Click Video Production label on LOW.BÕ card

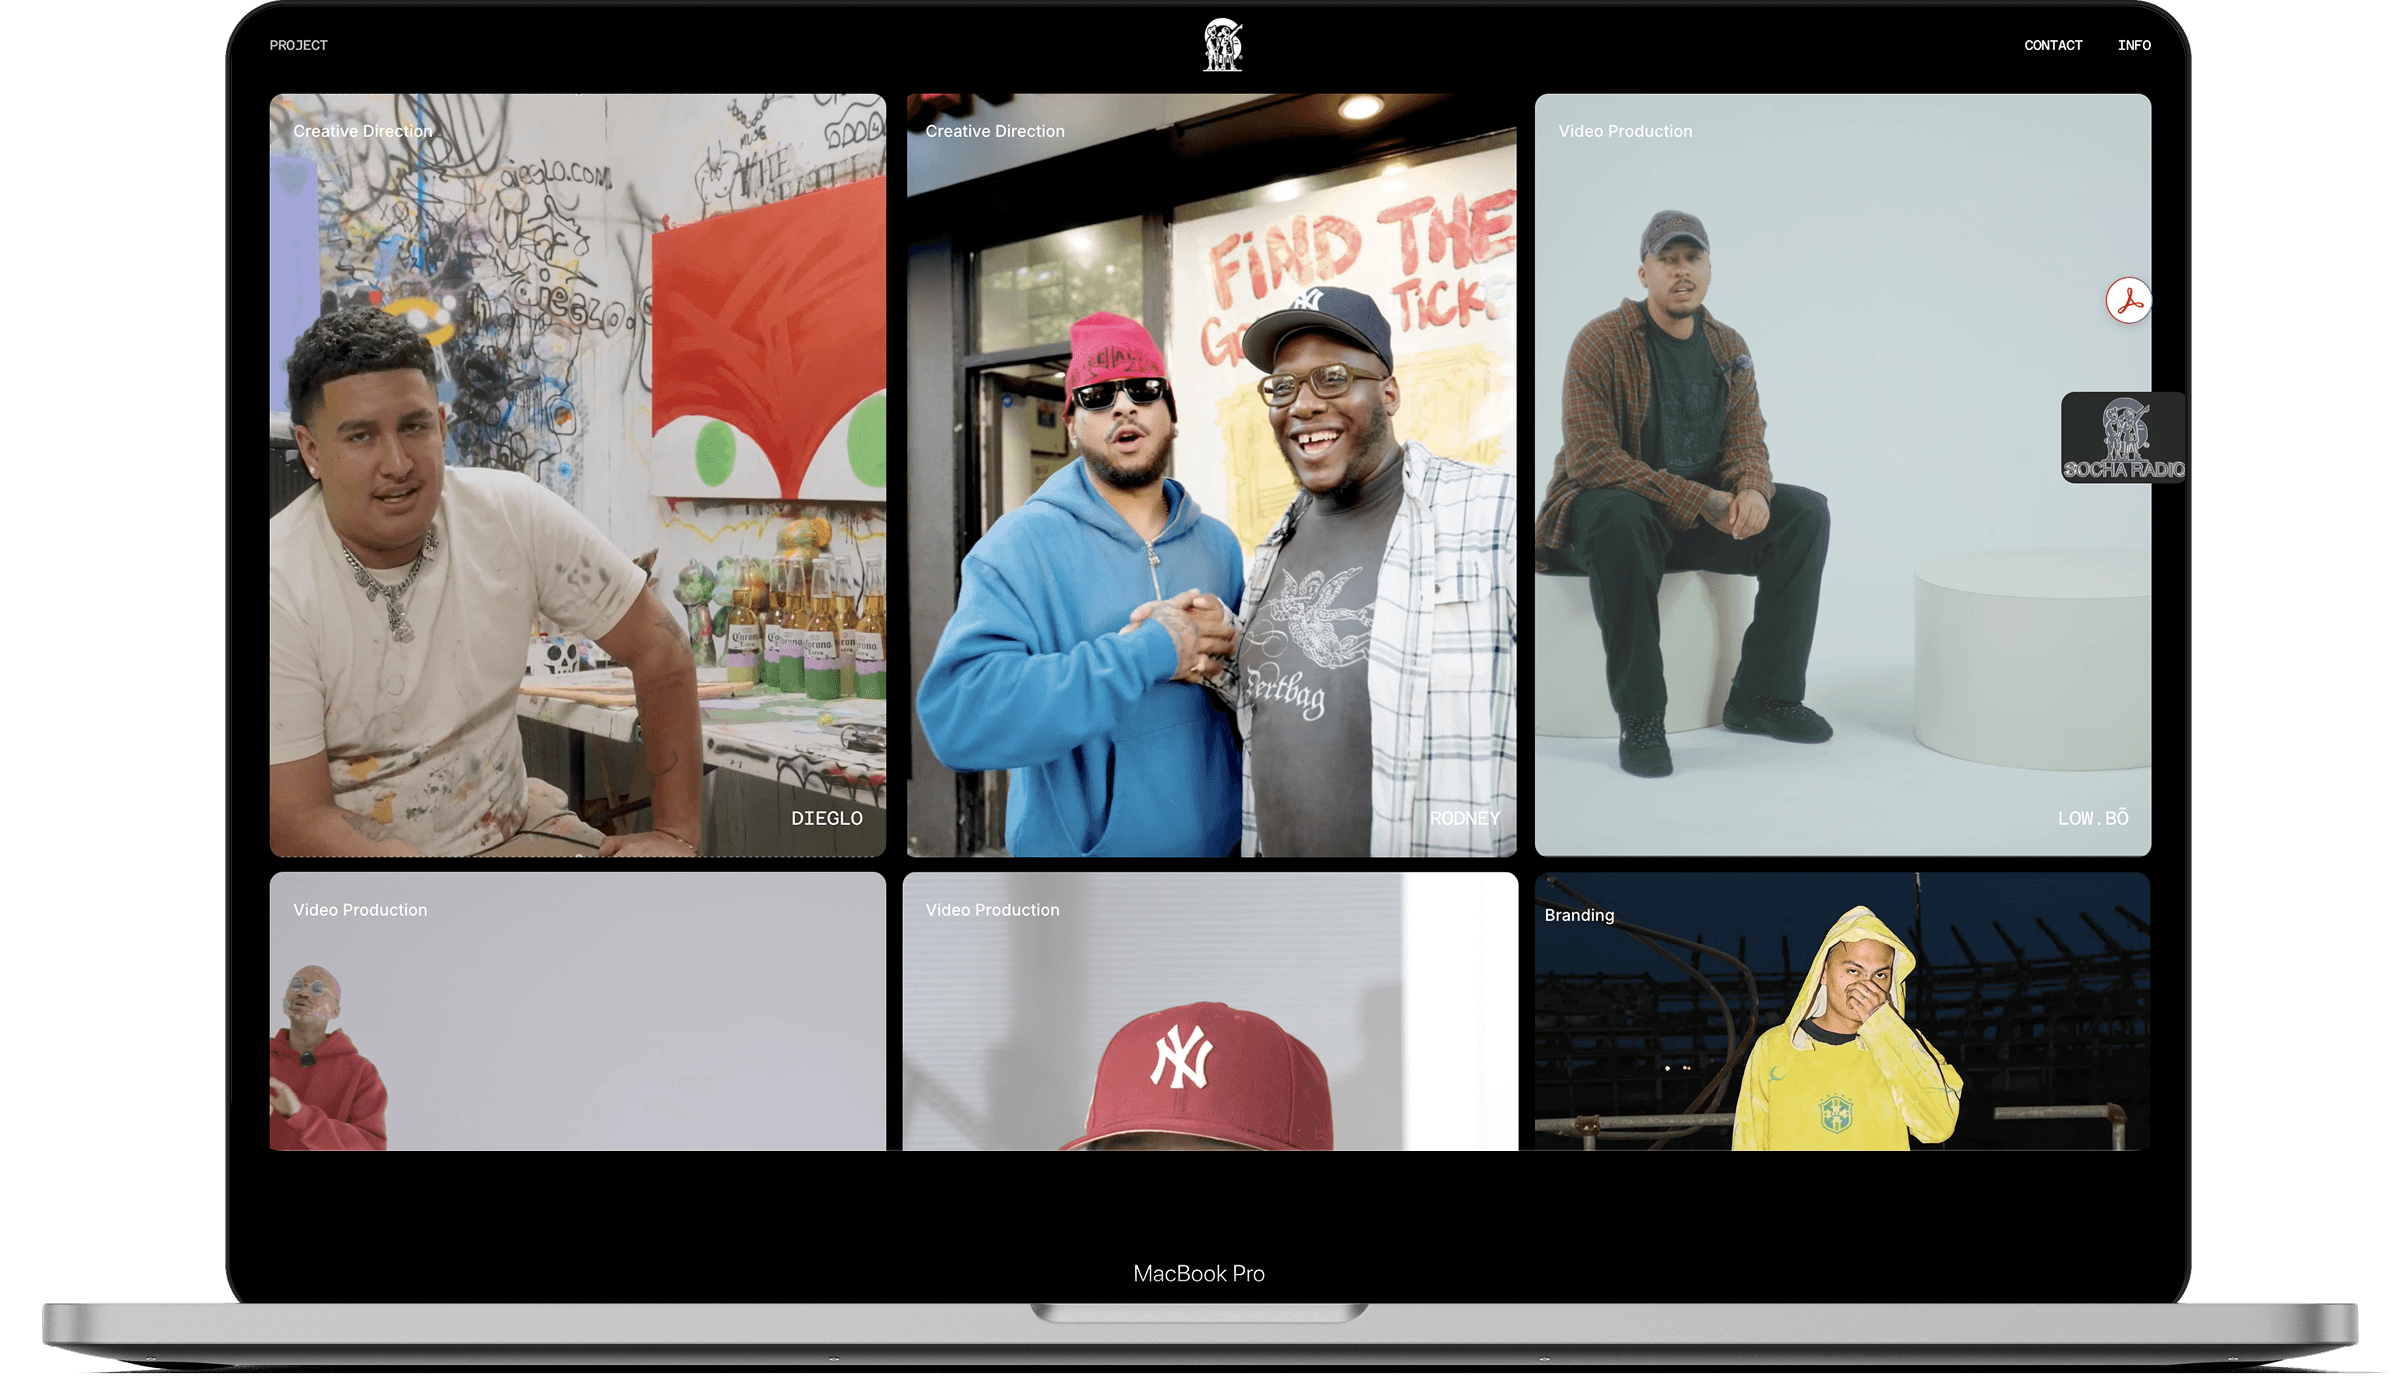tap(1624, 131)
